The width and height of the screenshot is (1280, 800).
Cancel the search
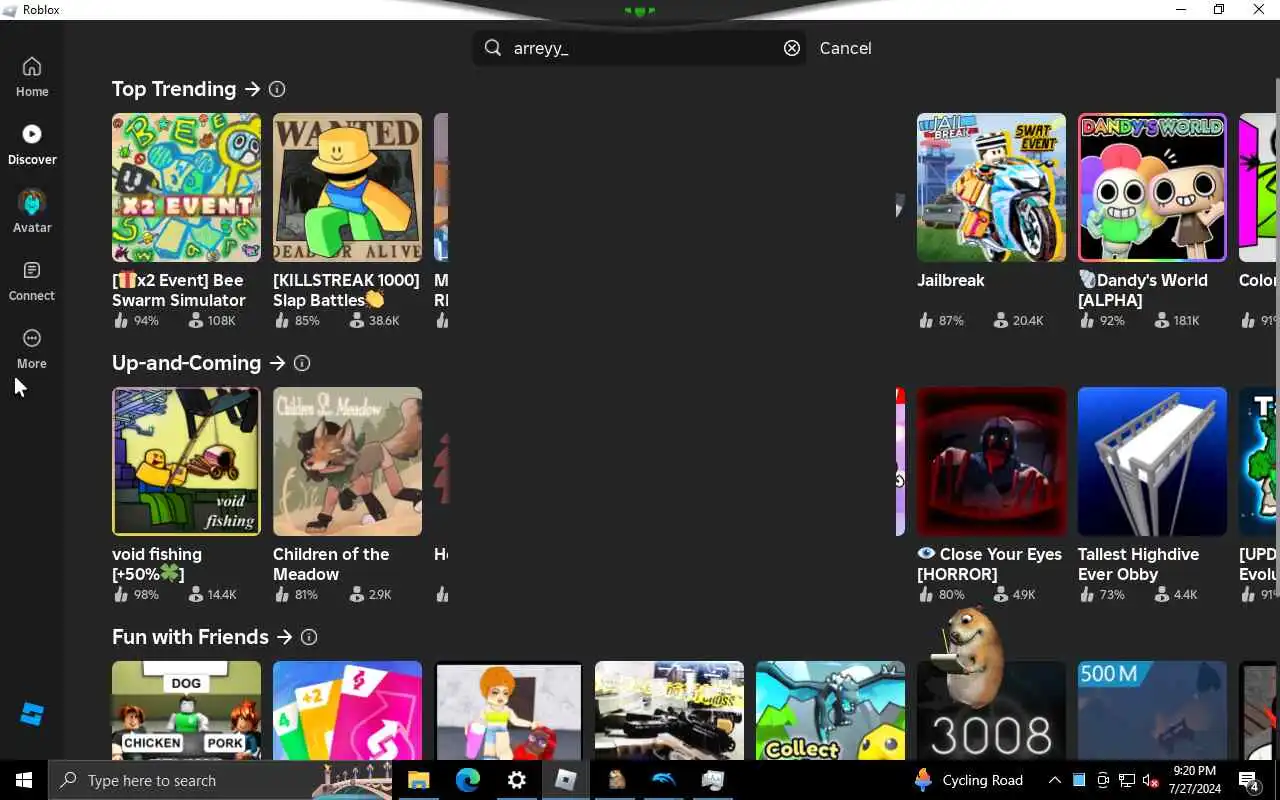point(845,48)
